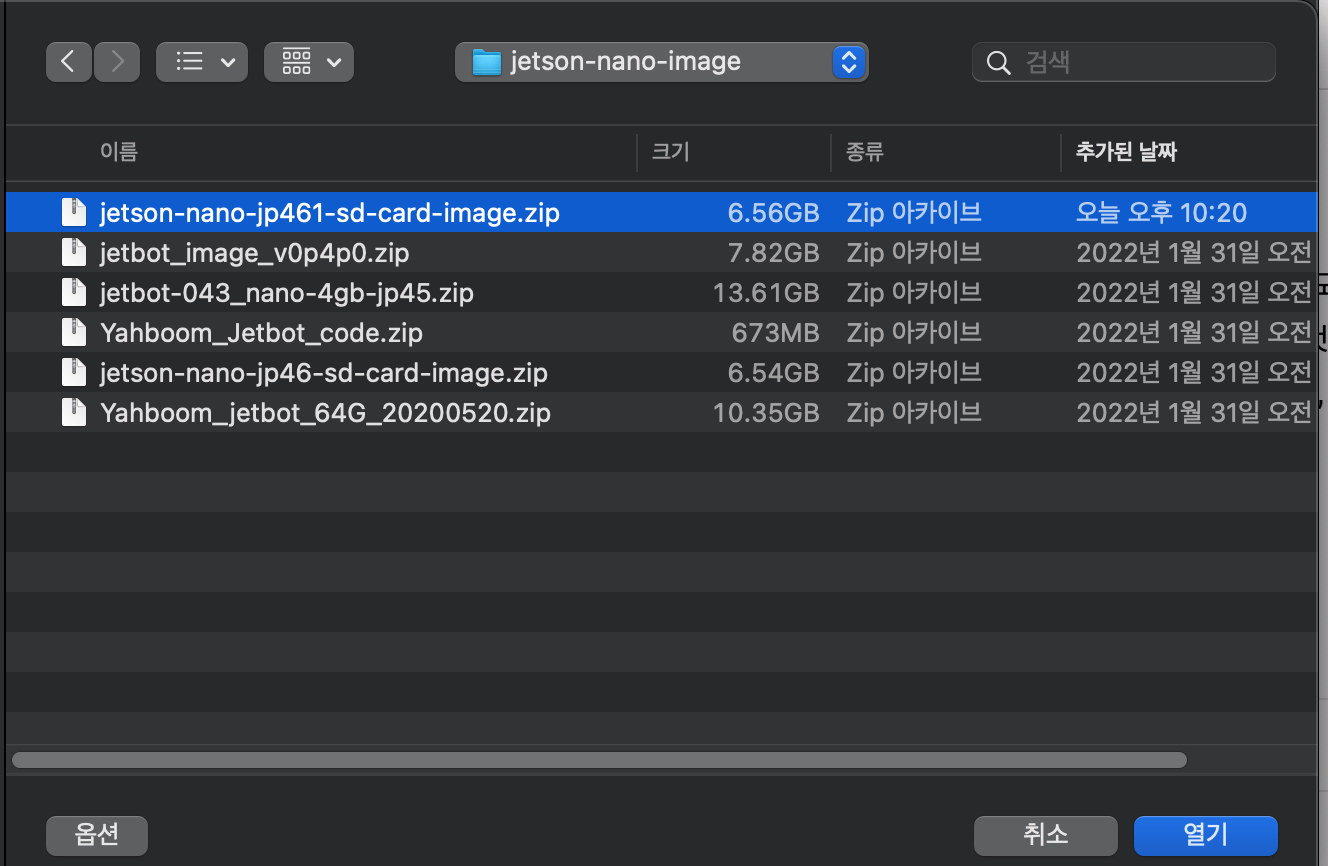Select jetson-nano-jp461-sd-card-image.zip file name
Screen dimensions: 1328x866
[x=330, y=212]
